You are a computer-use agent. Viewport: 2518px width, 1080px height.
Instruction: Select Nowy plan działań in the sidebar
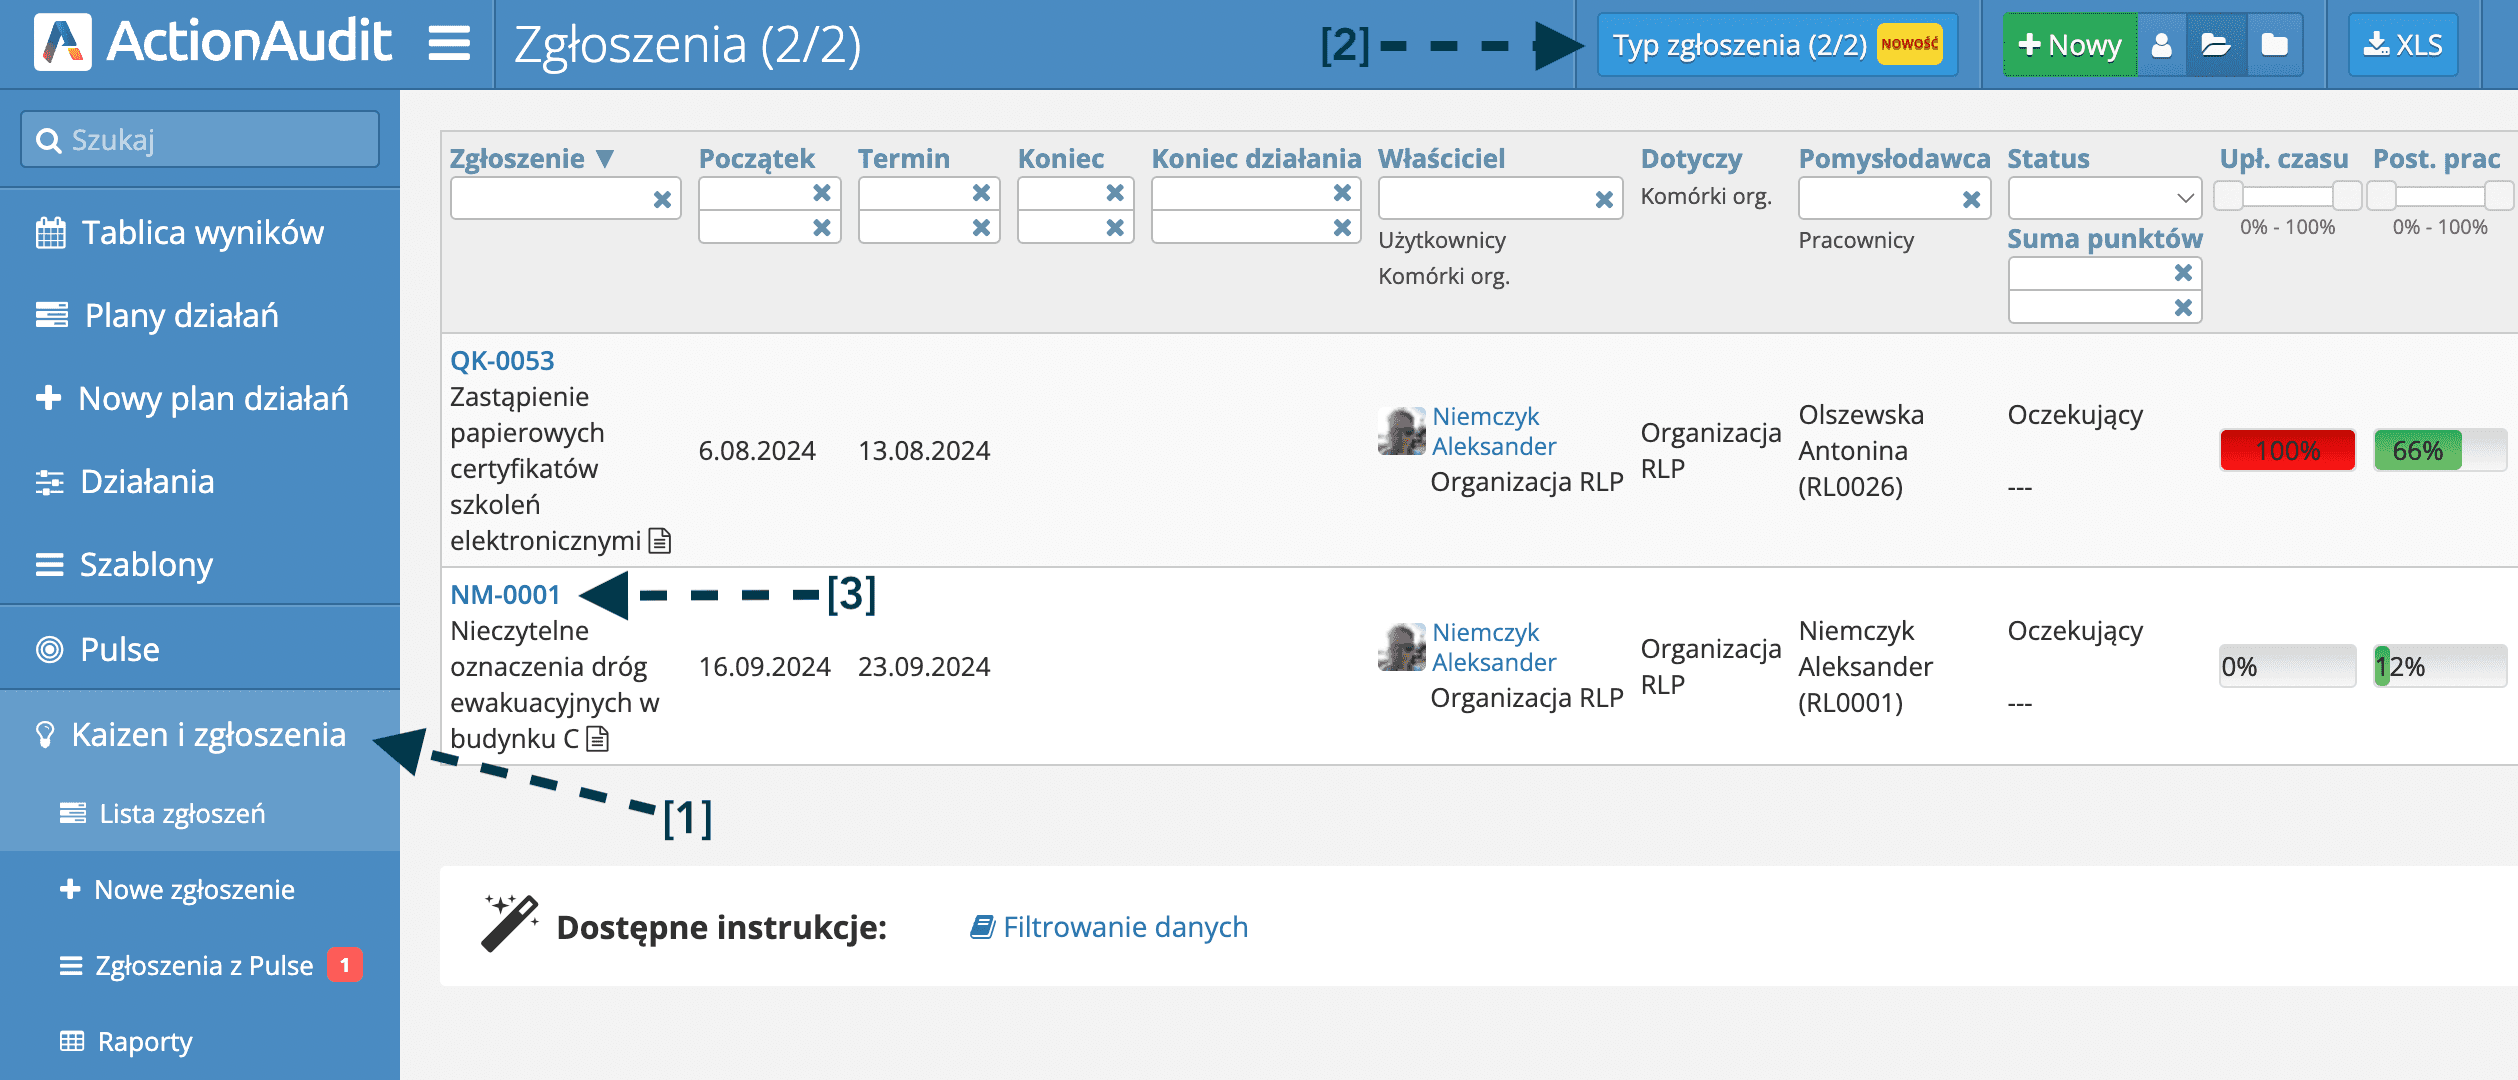200,399
